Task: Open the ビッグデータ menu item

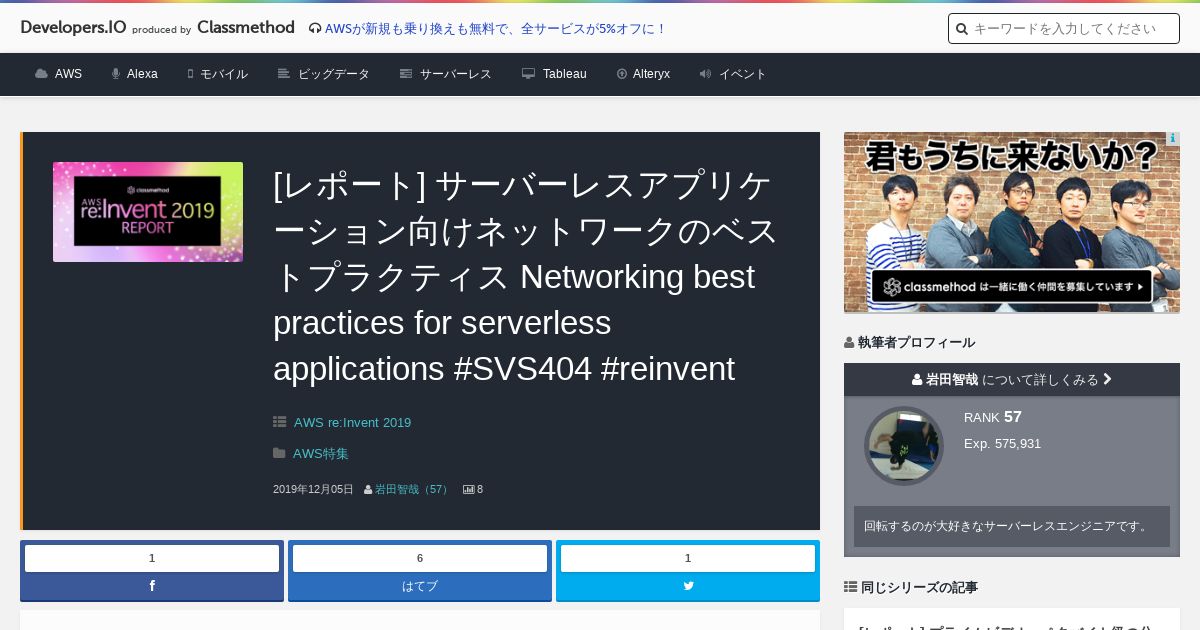Action: point(334,74)
